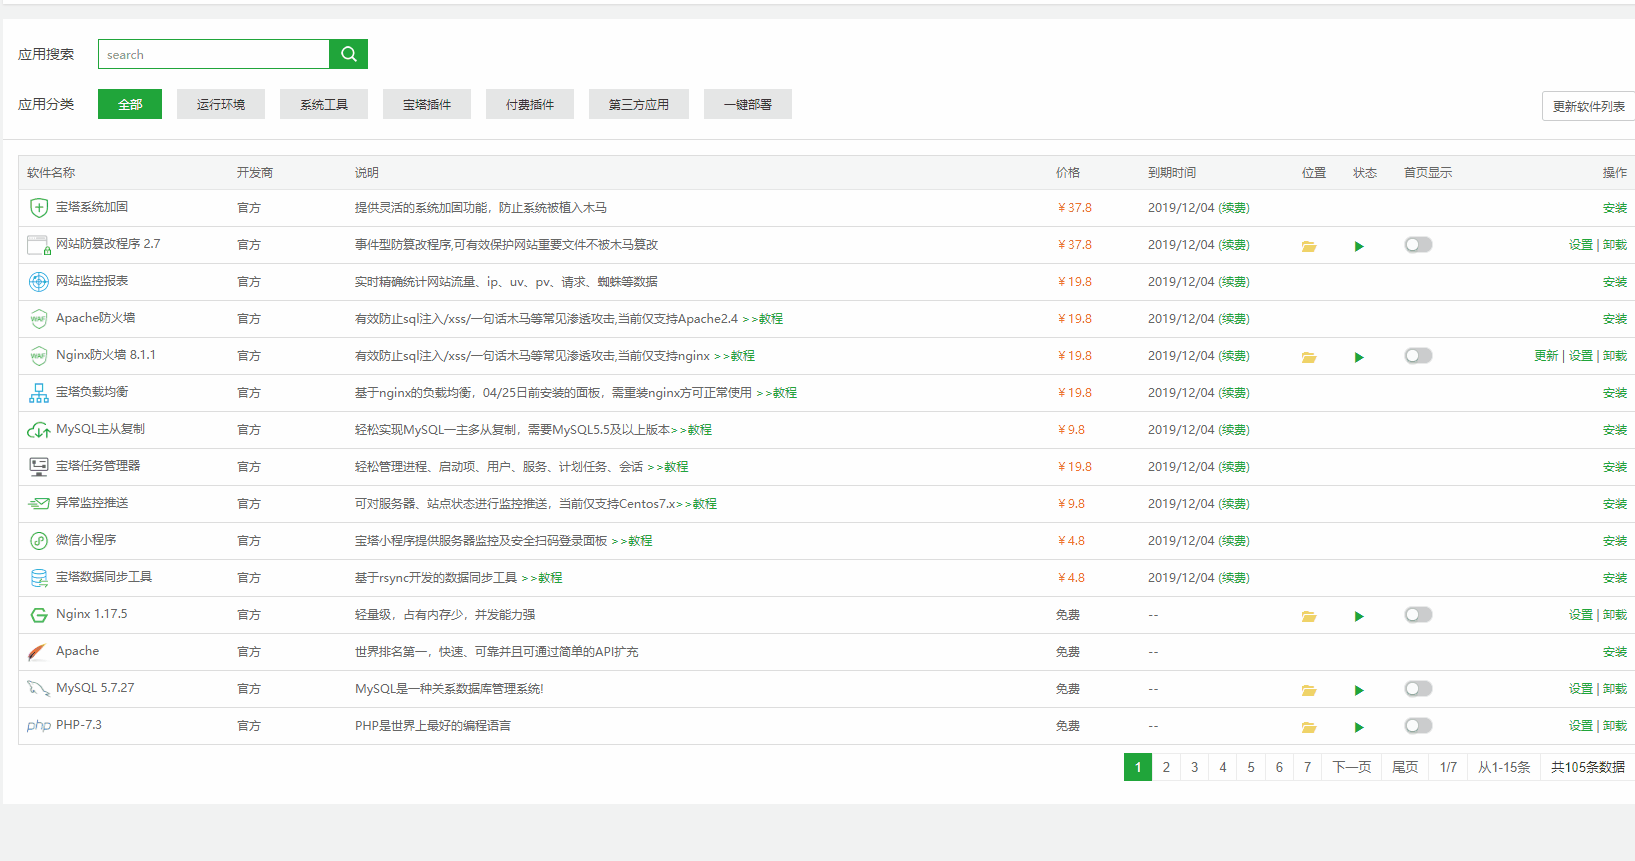Click the 网站监控报表 icon
This screenshot has width=1635, height=861.
(x=39, y=282)
